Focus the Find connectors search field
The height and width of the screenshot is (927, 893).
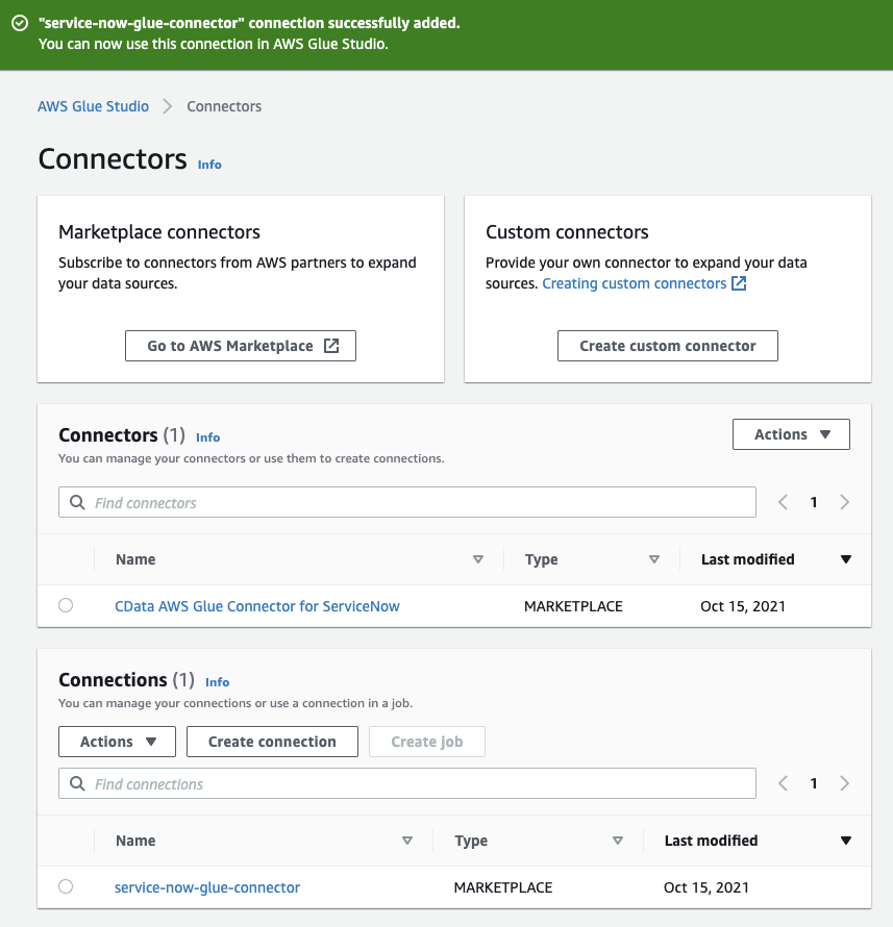pyautogui.click(x=407, y=503)
